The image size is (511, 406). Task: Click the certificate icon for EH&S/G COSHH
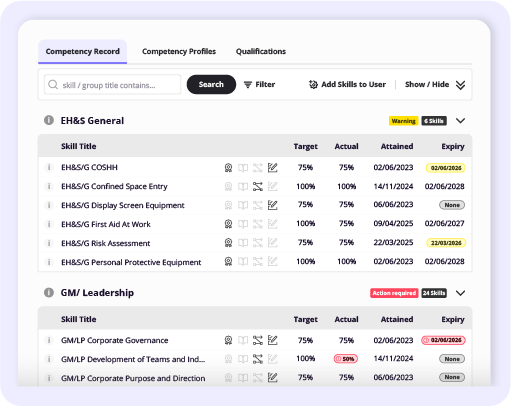pyautogui.click(x=228, y=168)
